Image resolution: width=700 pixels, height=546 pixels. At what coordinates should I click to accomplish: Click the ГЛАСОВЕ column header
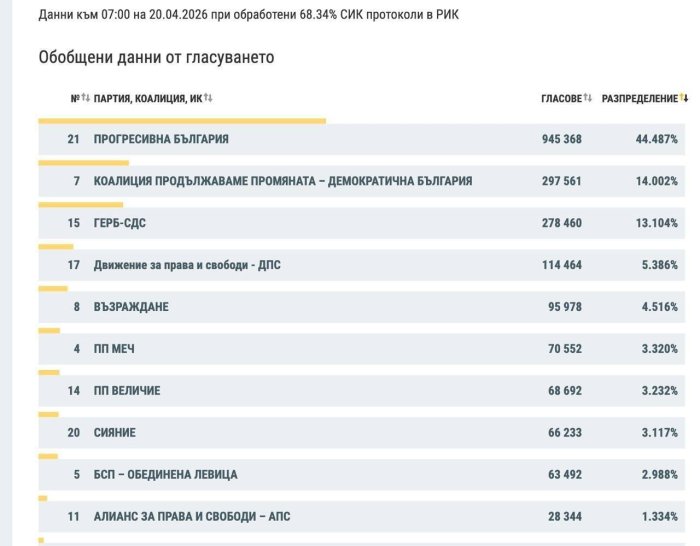tap(561, 98)
